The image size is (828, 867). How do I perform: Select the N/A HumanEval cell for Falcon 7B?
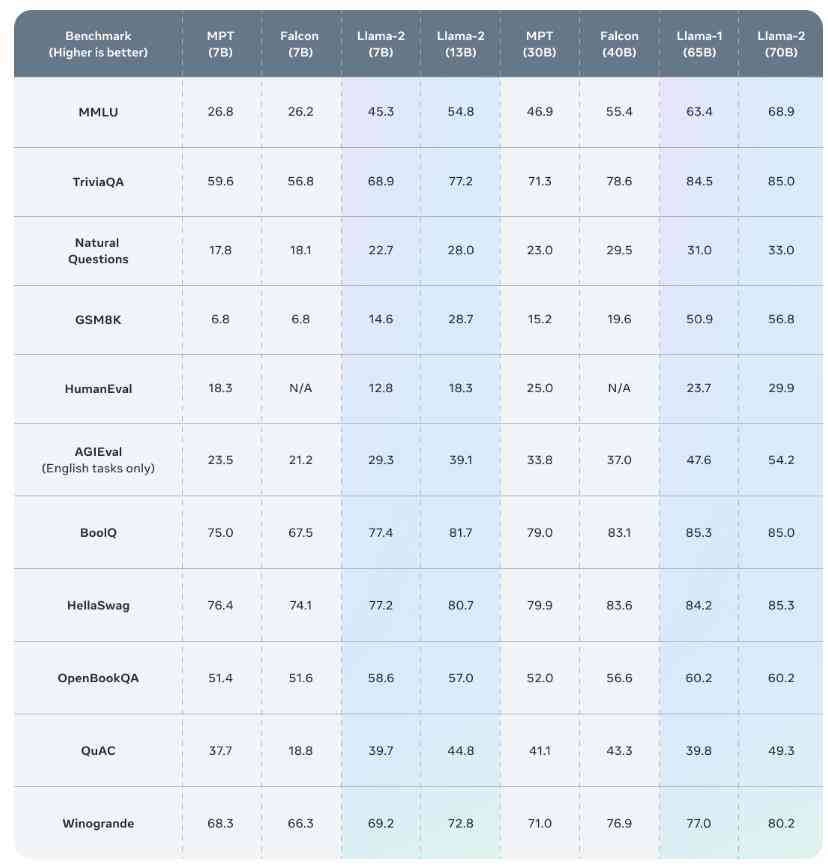(300, 388)
